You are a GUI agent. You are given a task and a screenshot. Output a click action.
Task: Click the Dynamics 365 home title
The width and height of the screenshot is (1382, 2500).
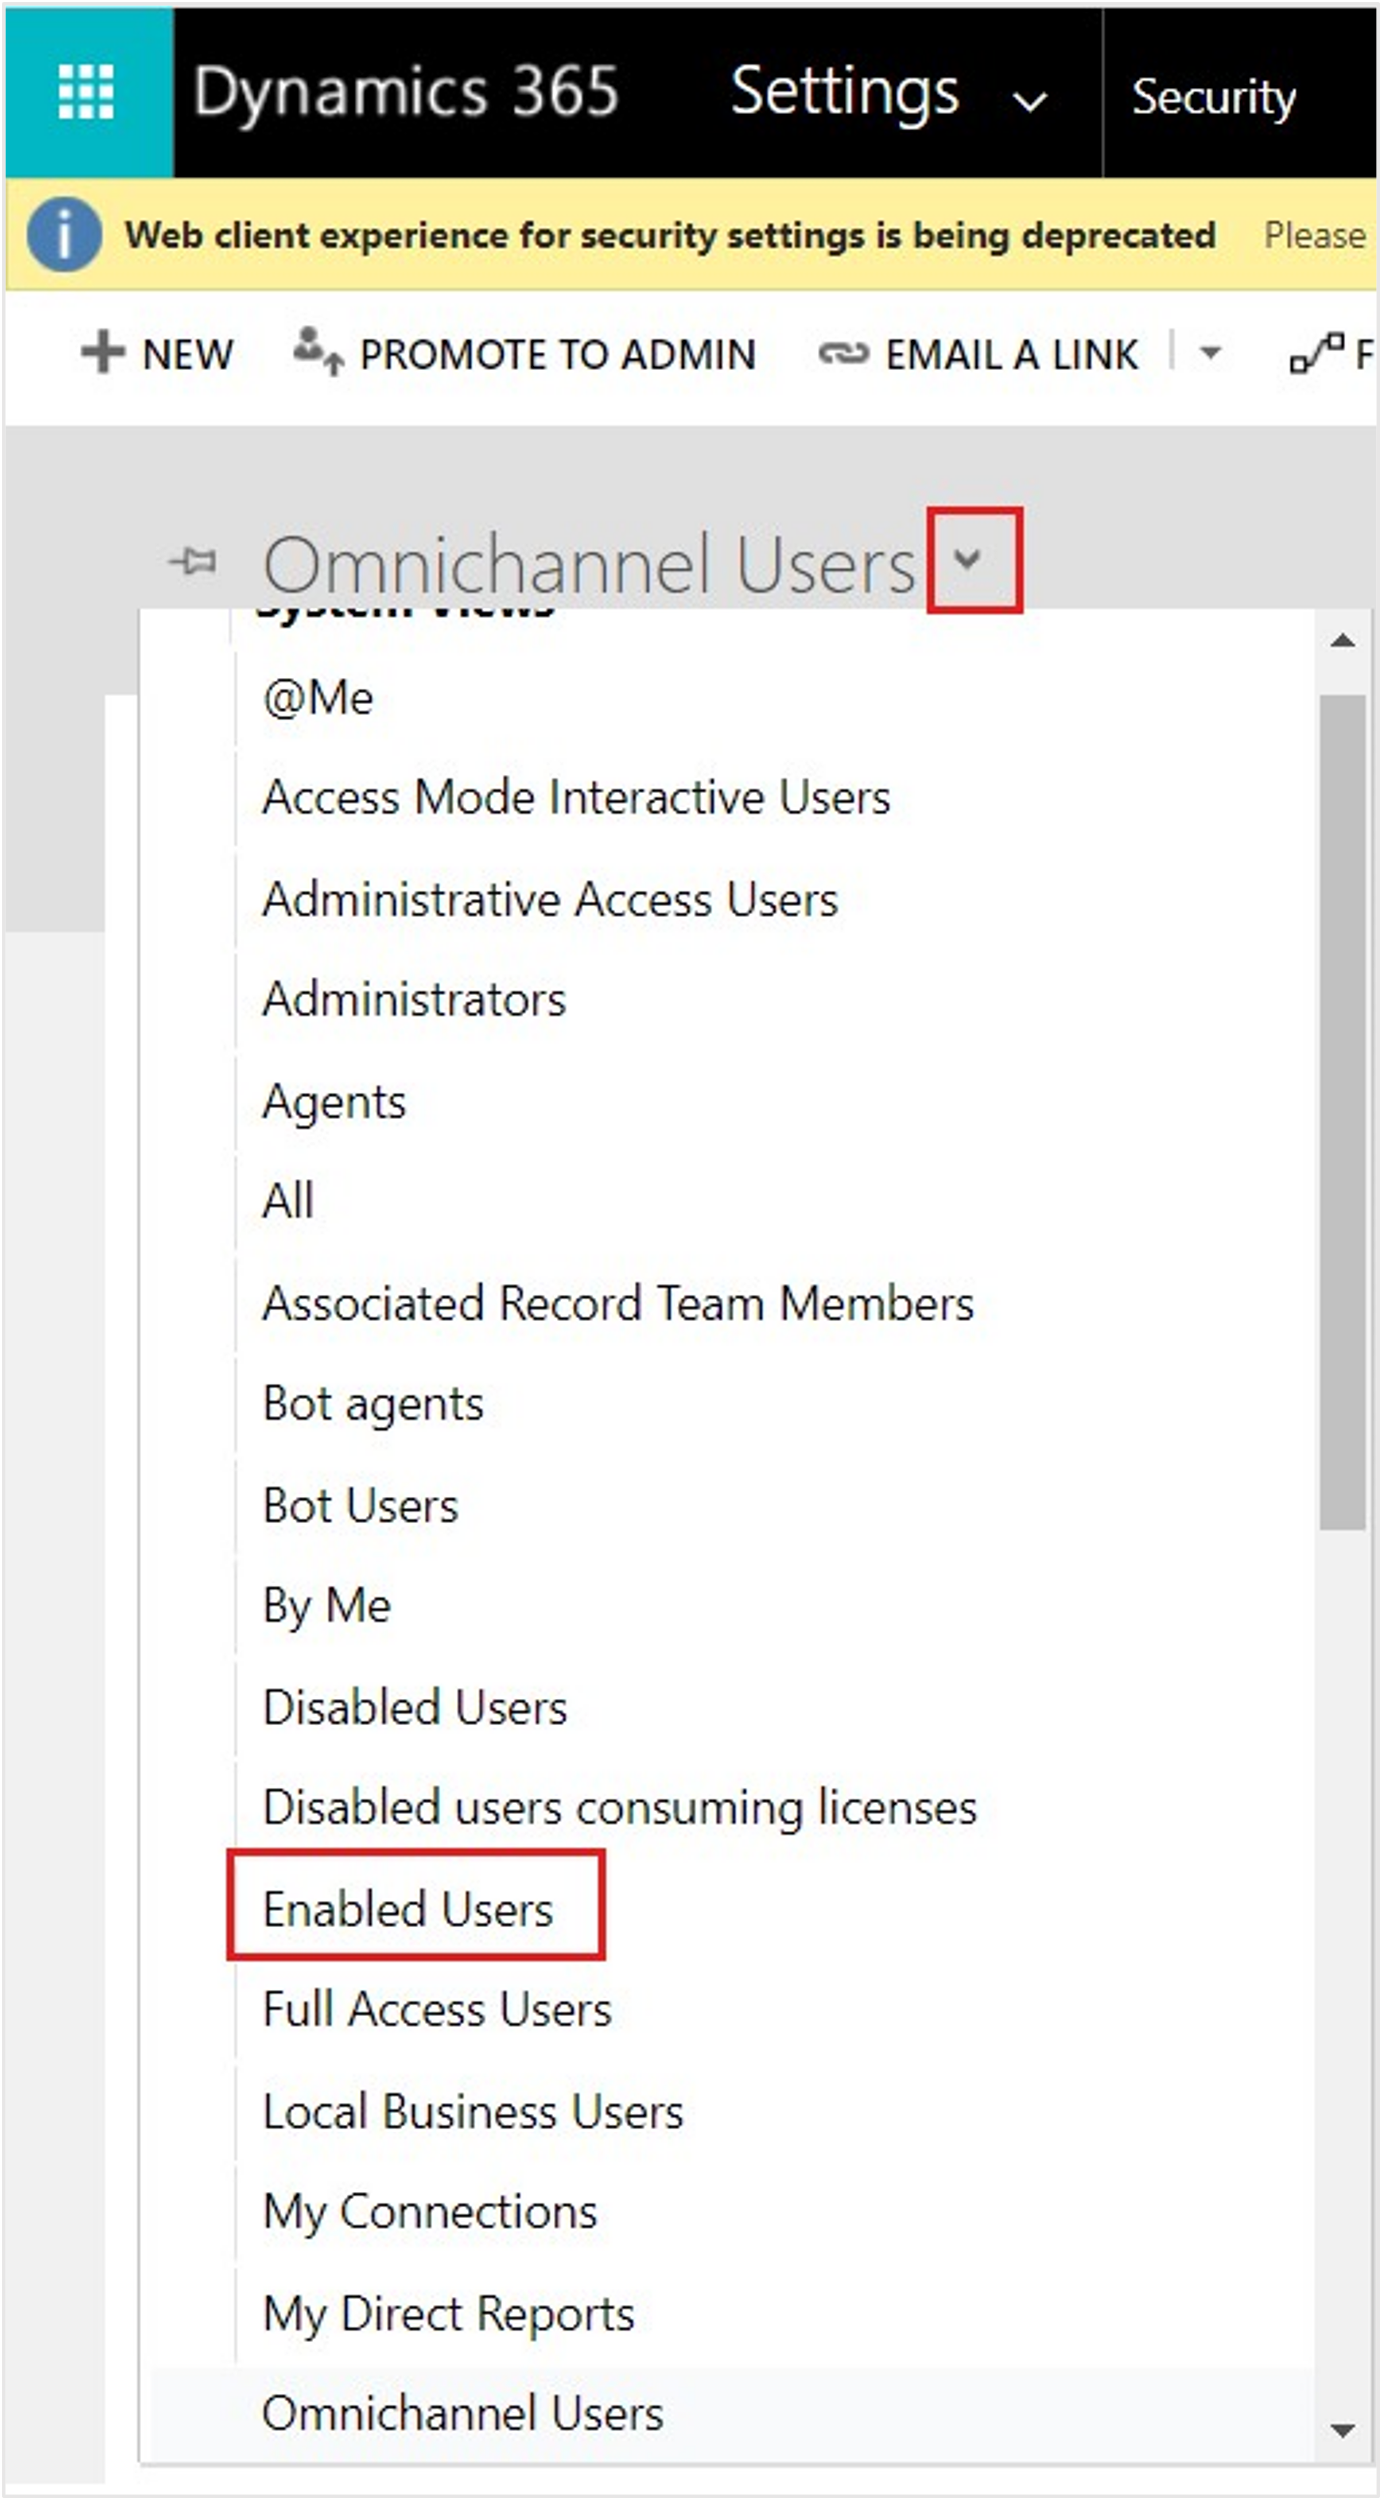[406, 92]
